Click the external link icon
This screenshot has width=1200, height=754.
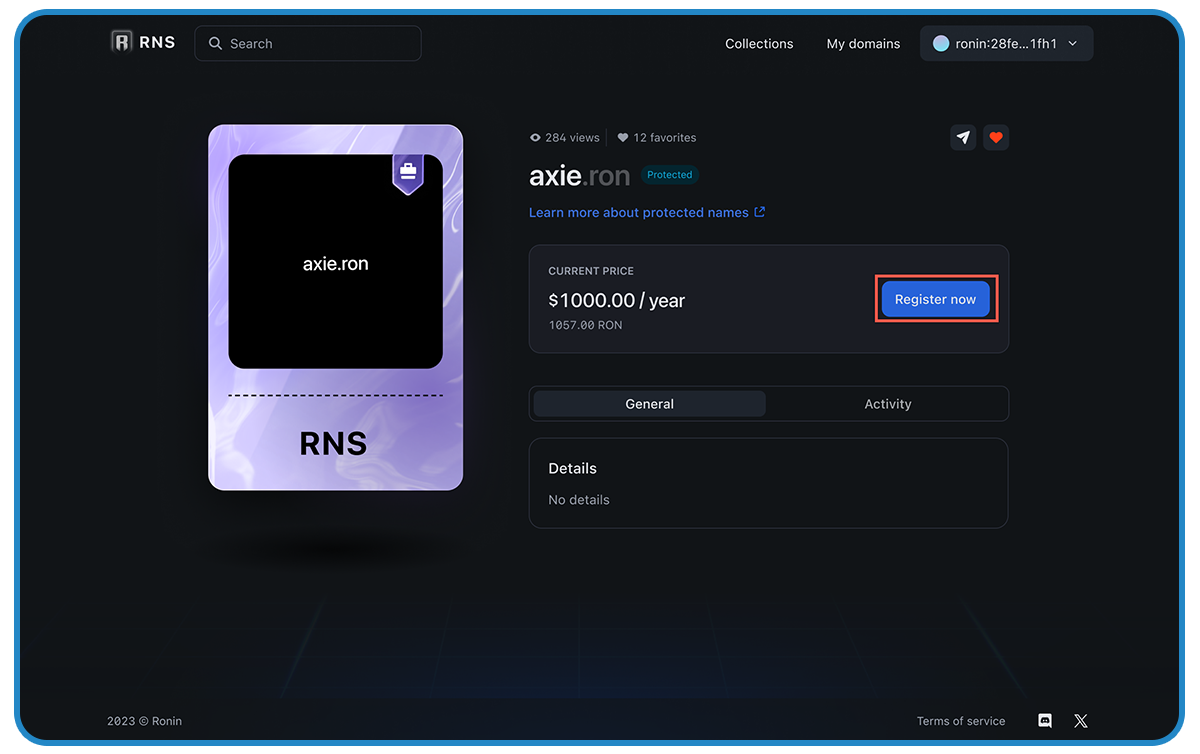[760, 212]
